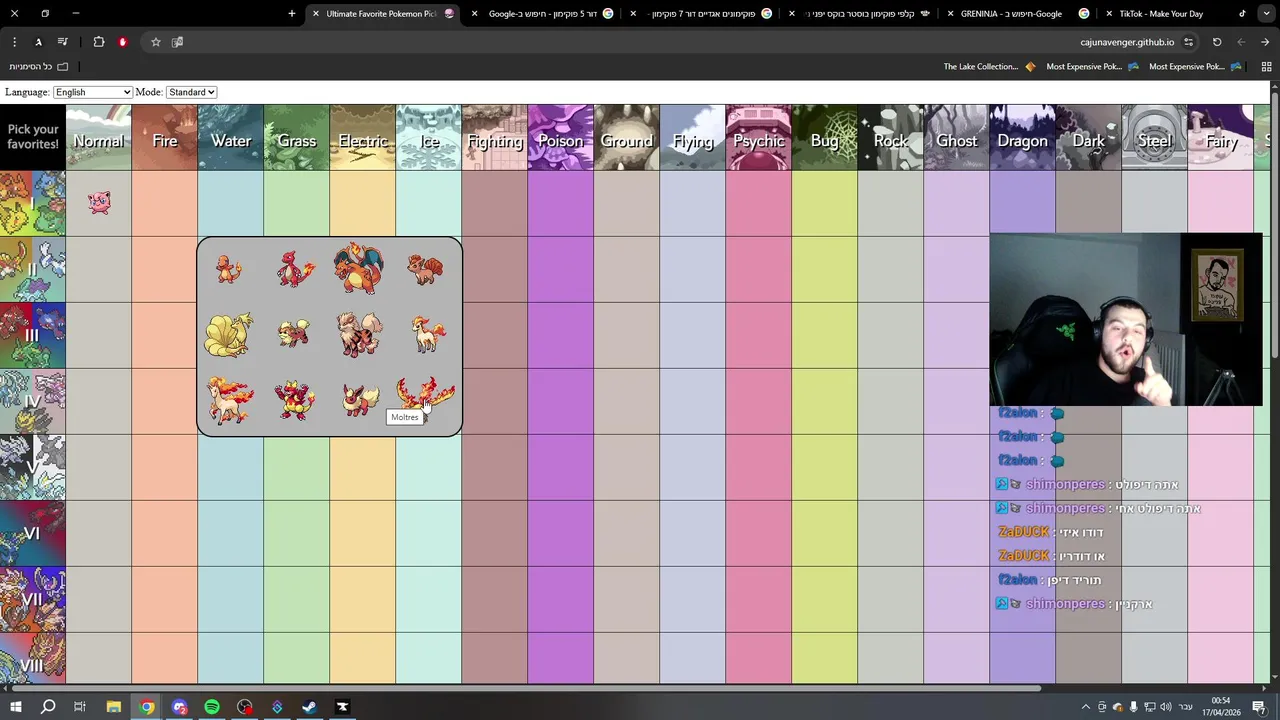Pick Charmander in the Fire picker popup

pyautogui.click(x=229, y=270)
